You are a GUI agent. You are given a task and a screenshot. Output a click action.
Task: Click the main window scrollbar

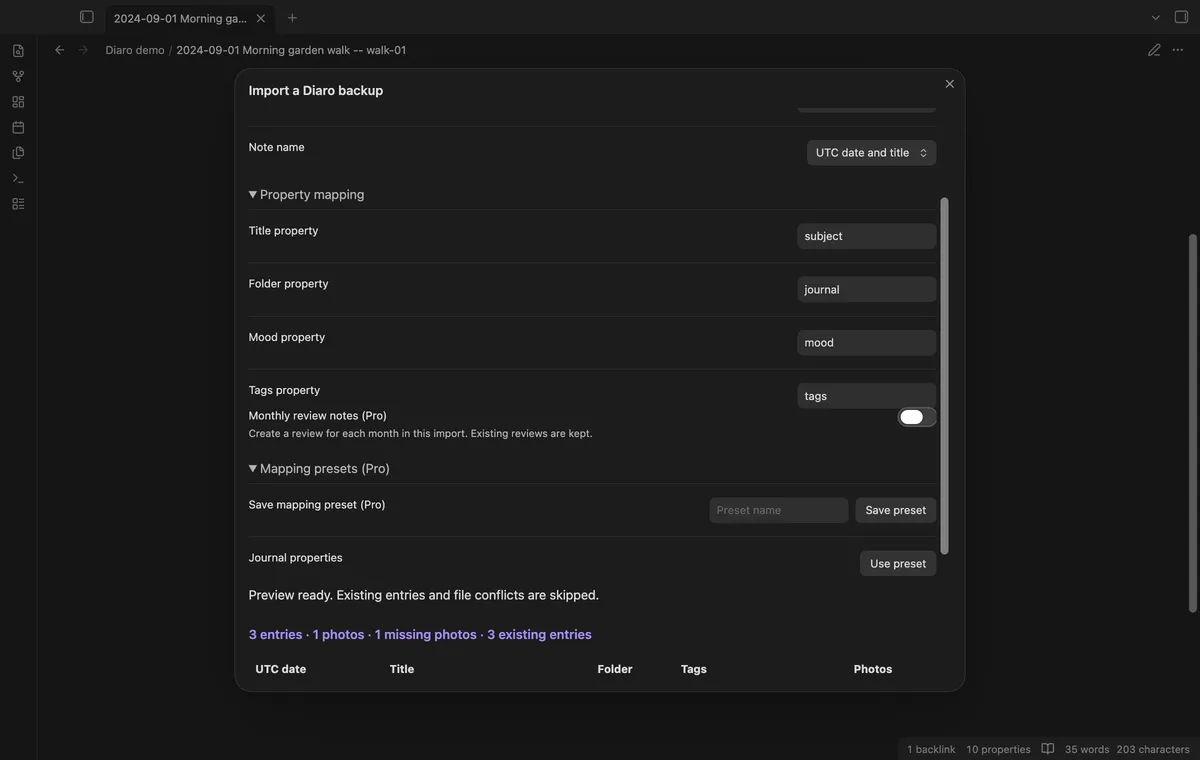tap(1192, 425)
